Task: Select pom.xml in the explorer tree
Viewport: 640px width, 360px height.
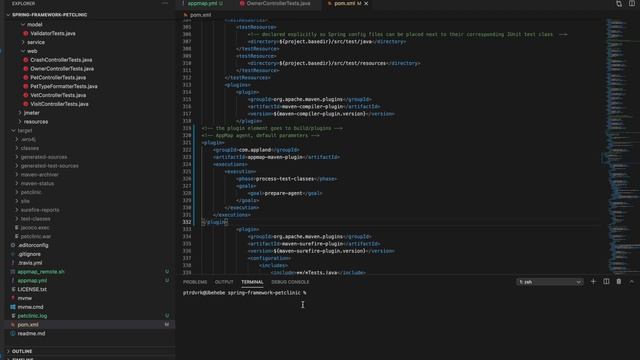Action: pyautogui.click(x=28, y=325)
